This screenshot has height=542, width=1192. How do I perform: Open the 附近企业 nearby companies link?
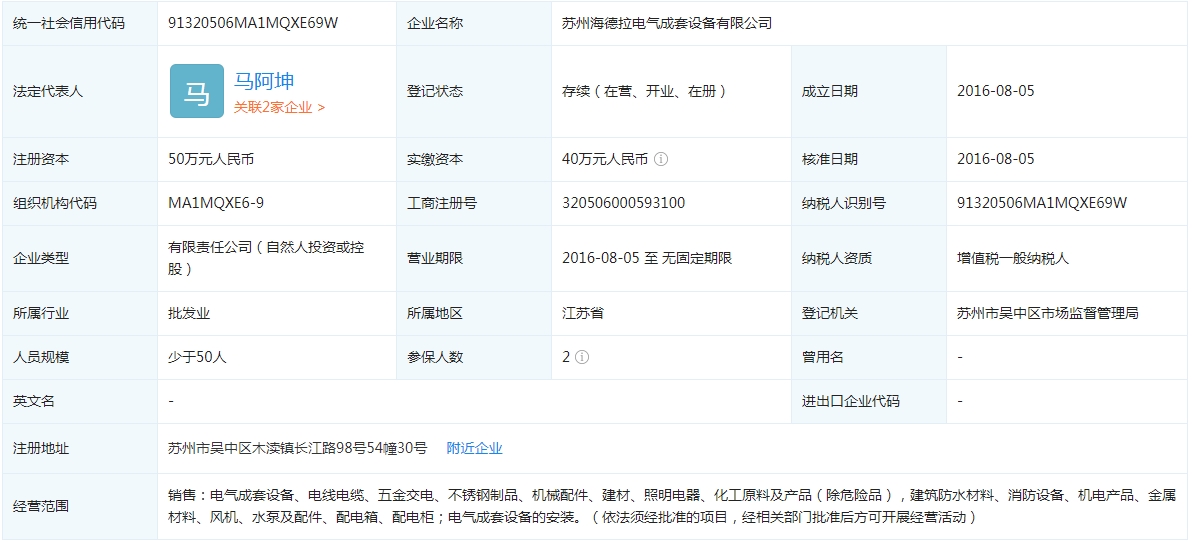(474, 448)
